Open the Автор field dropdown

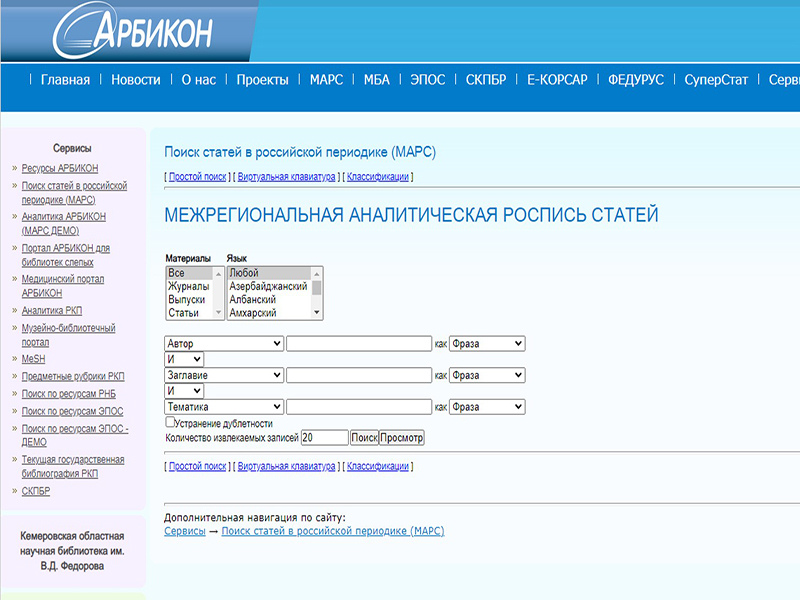224,344
